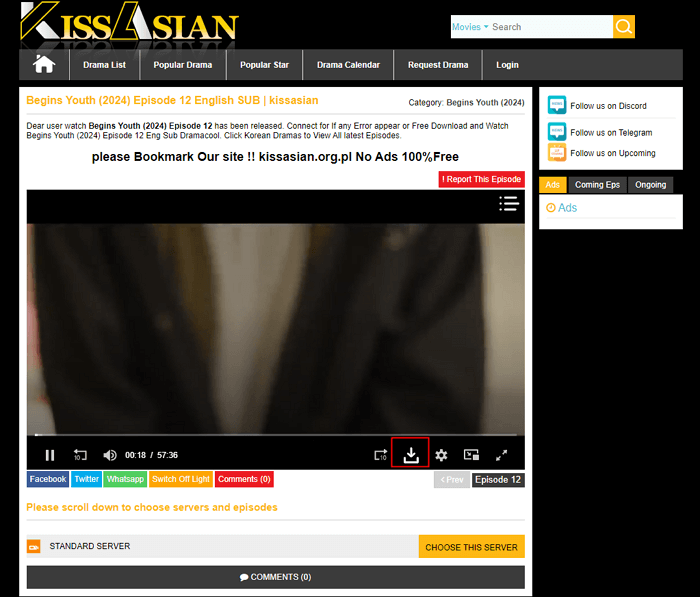Click the Discord follow icon

[557, 105]
